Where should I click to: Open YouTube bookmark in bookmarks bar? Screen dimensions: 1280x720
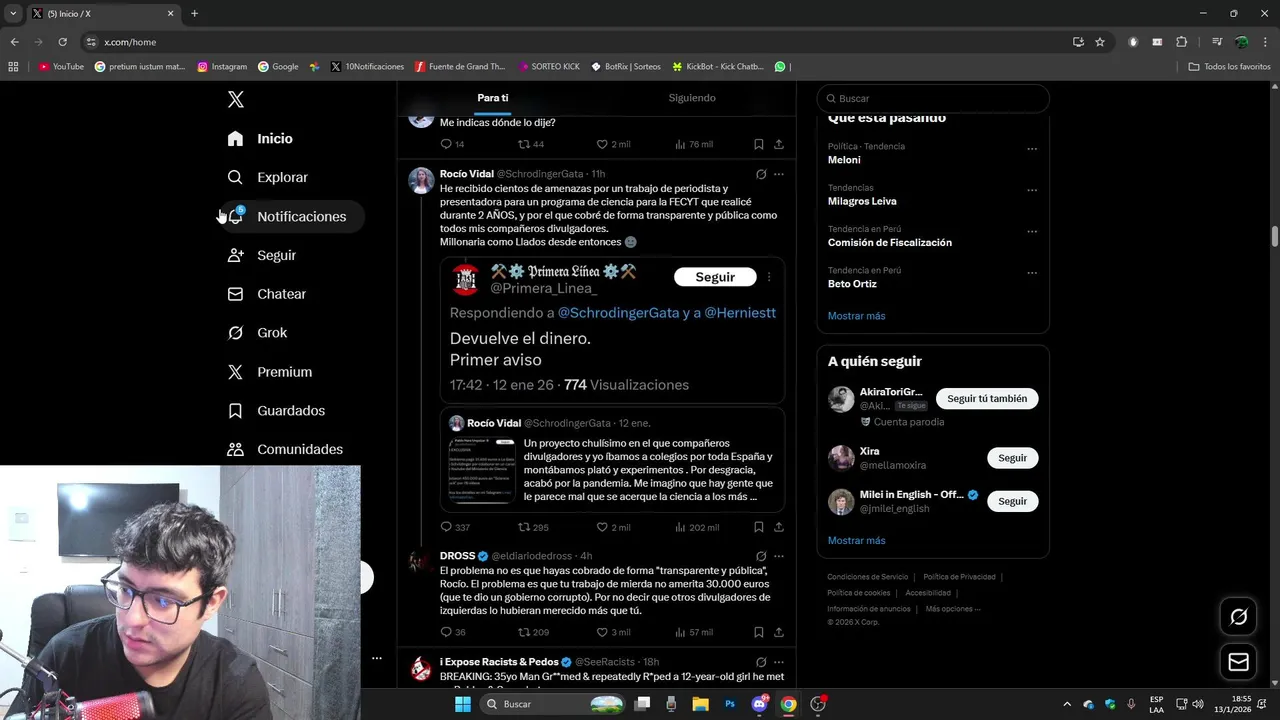coord(61,67)
